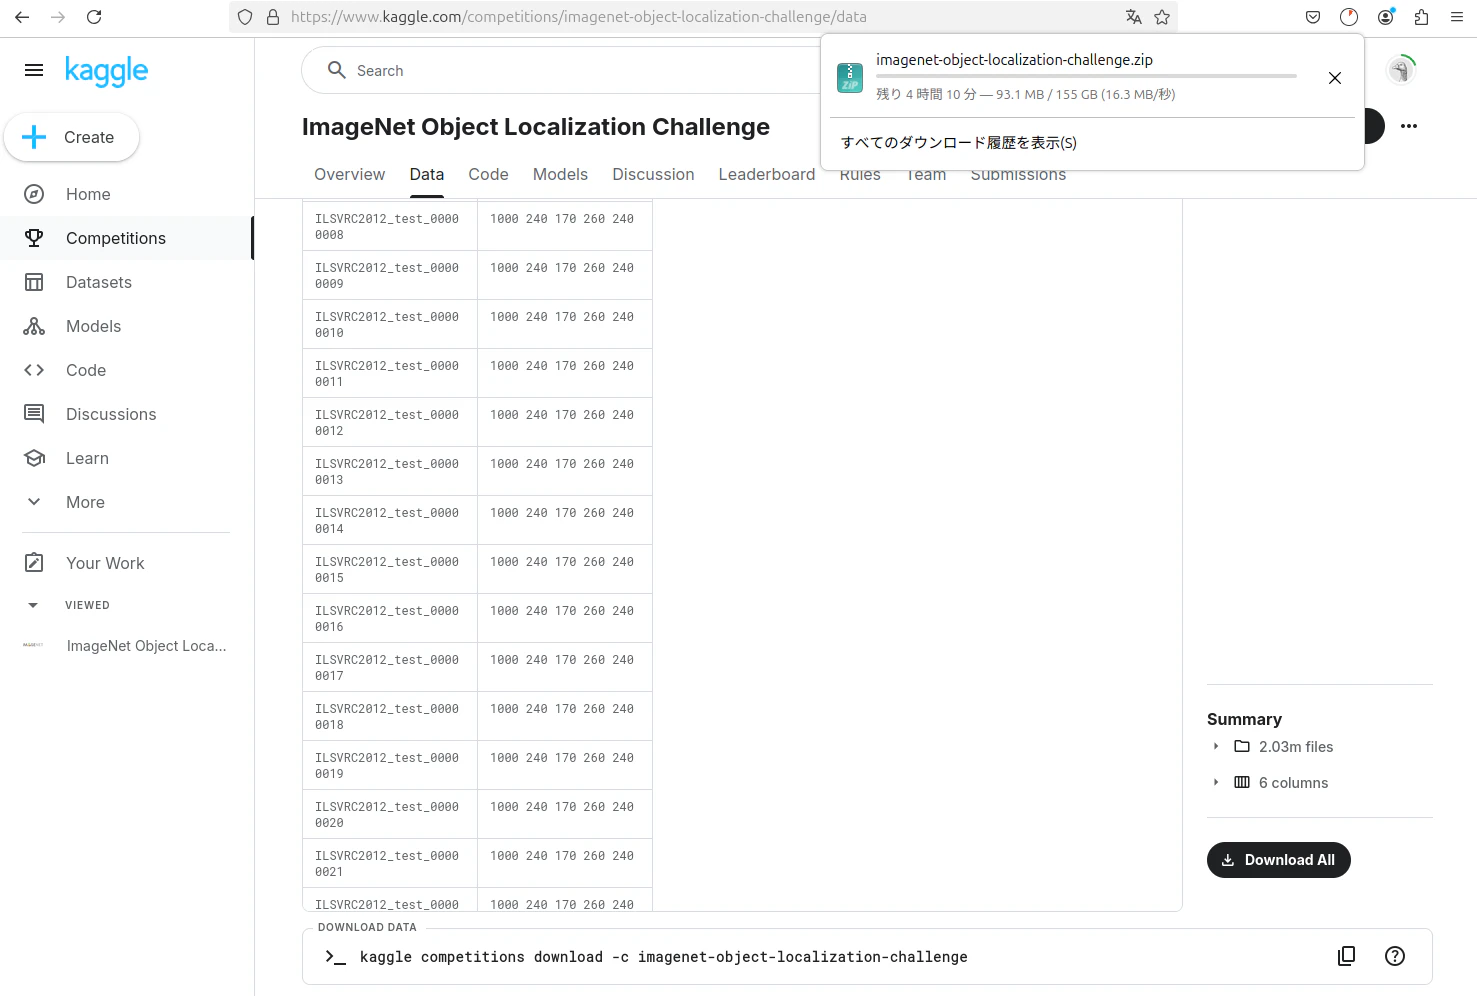Expand the 6 columns summary
The height and width of the screenshot is (996, 1477).
tap(1216, 783)
